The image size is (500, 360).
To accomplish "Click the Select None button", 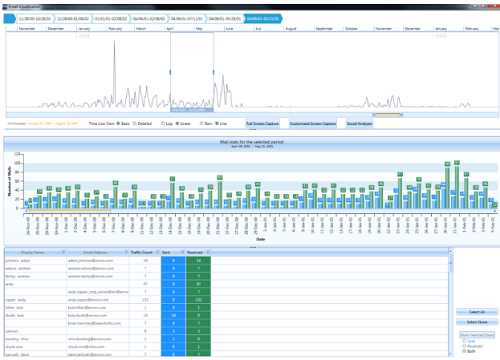I will [477, 322].
